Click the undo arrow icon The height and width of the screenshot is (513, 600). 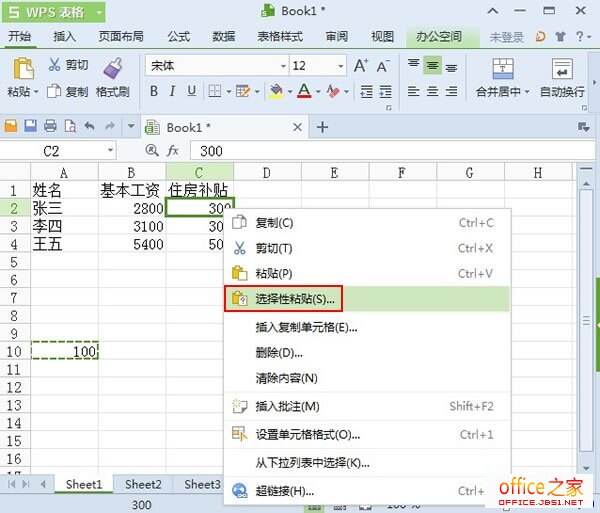90,126
